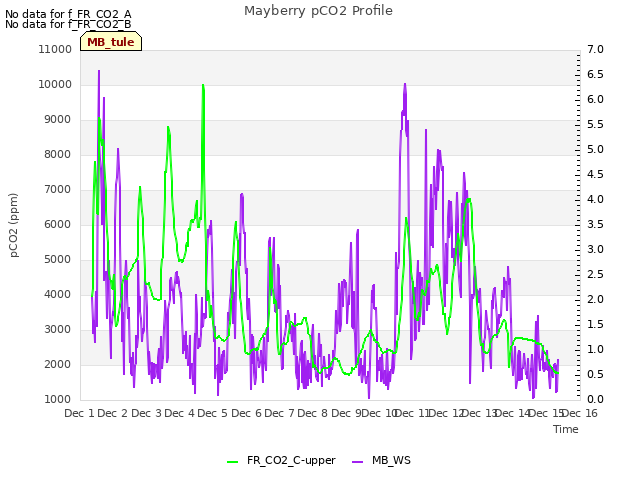Viewport: 640px width, 480px height.
Task: Click the 1000 y-axis tick label
Action: 58,400
